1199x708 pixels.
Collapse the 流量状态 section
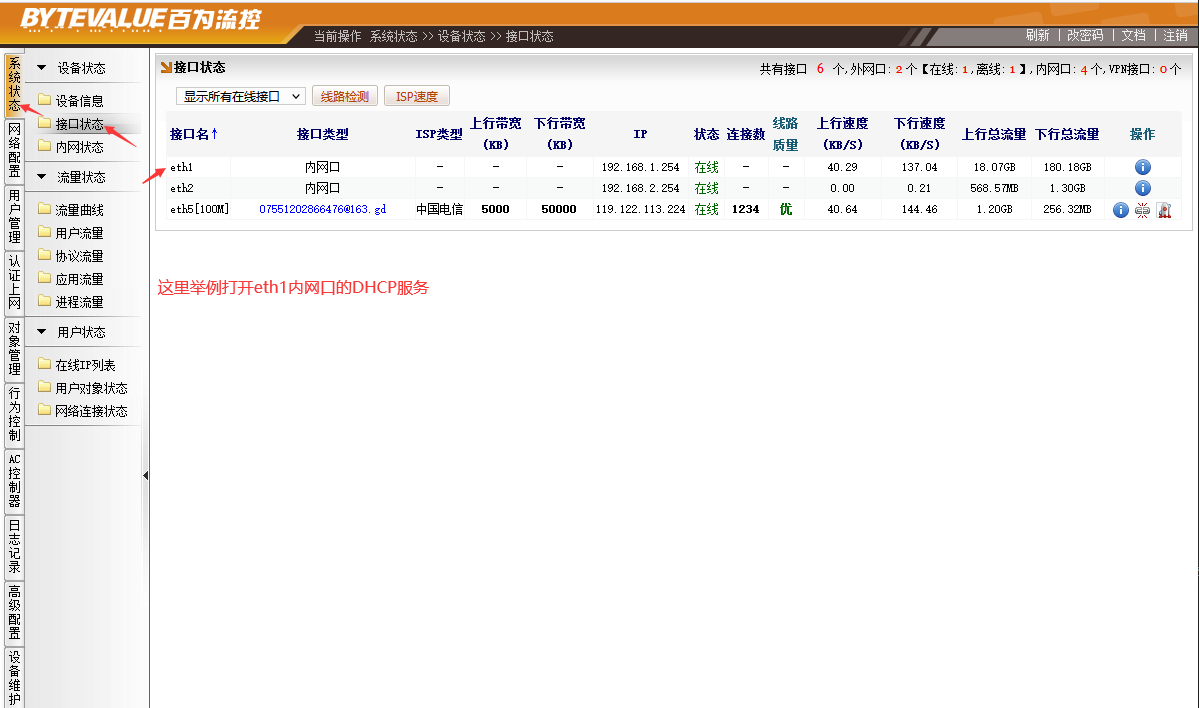[41, 177]
